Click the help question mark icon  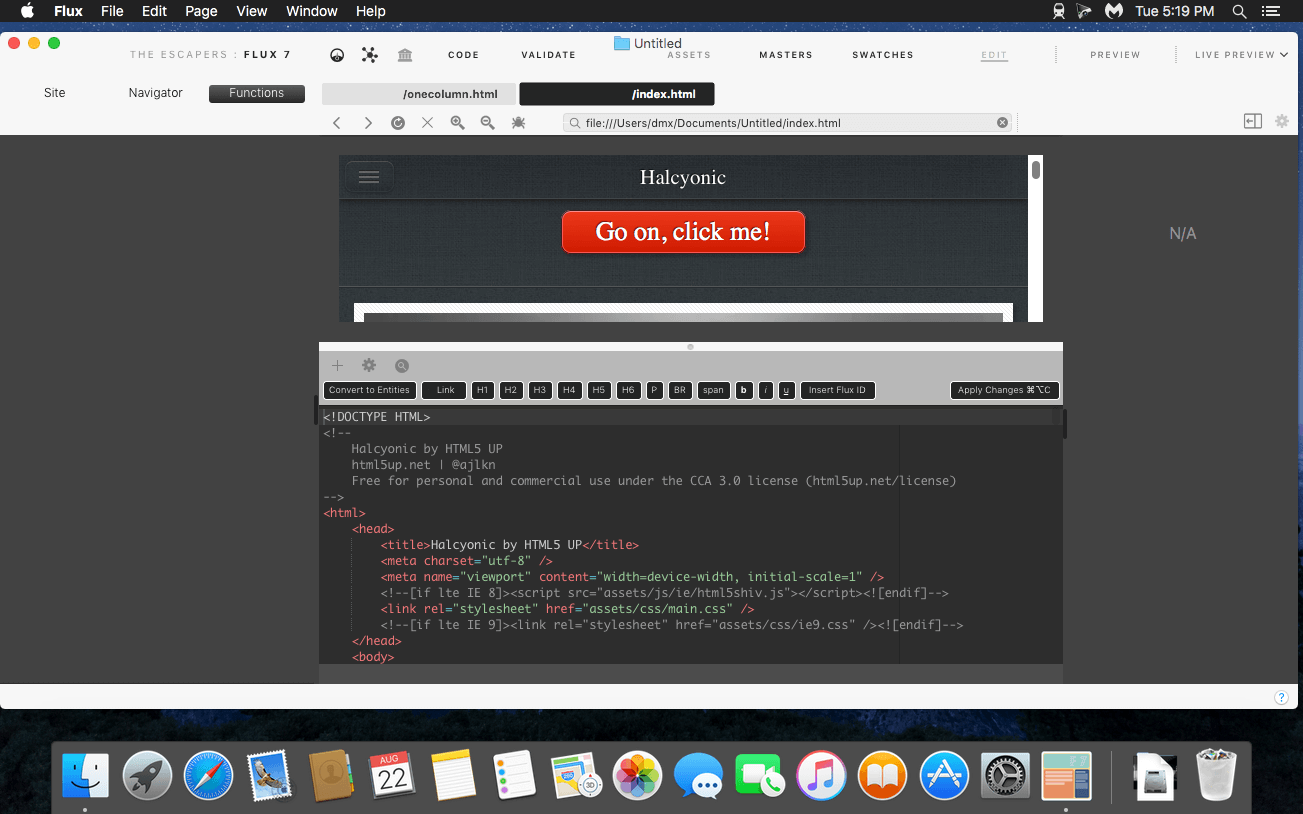(x=1281, y=697)
